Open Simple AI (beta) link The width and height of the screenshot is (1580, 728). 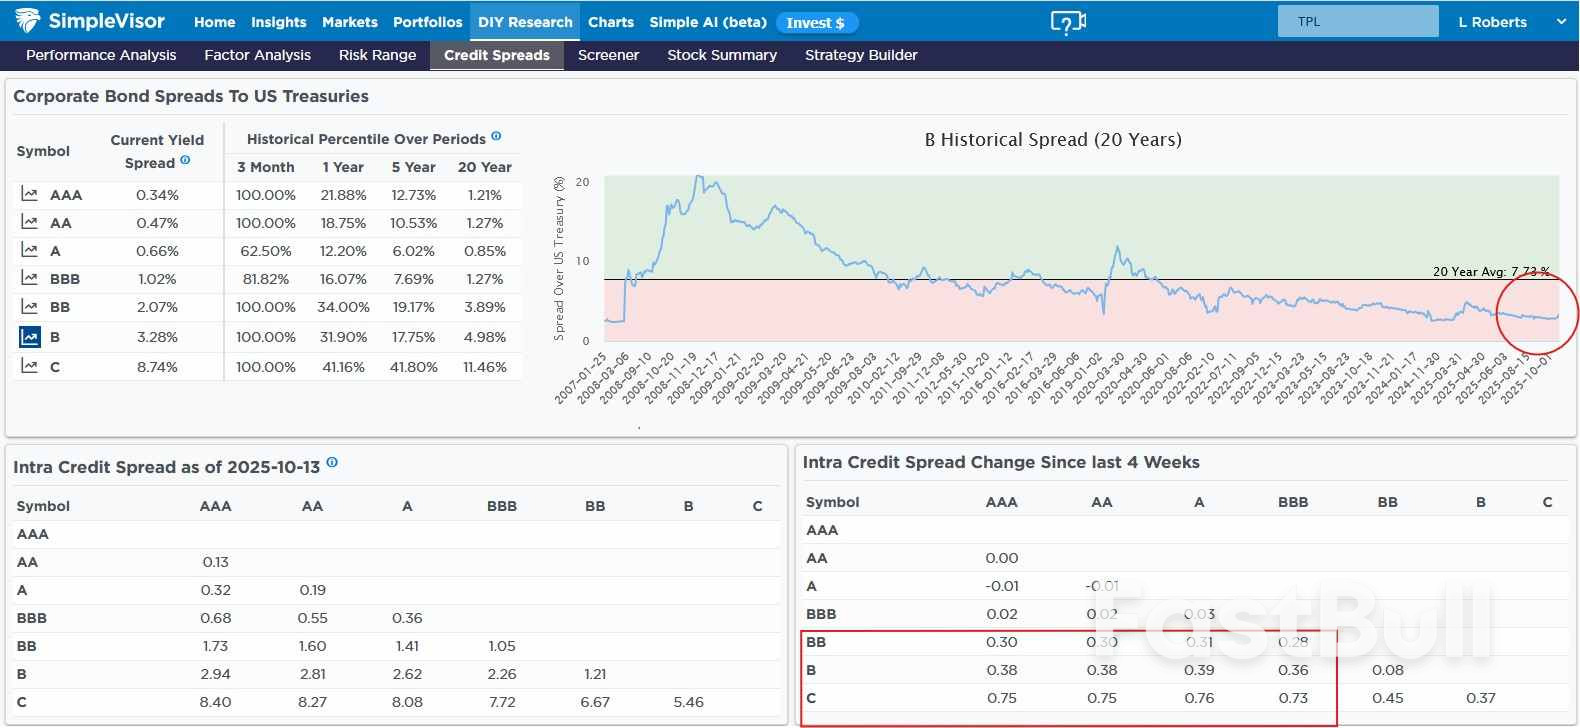point(707,22)
